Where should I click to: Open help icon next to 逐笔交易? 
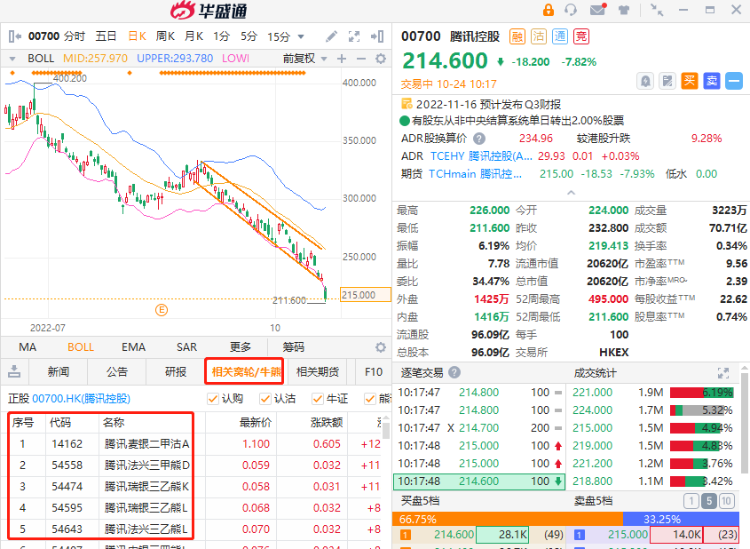[x=455, y=373]
